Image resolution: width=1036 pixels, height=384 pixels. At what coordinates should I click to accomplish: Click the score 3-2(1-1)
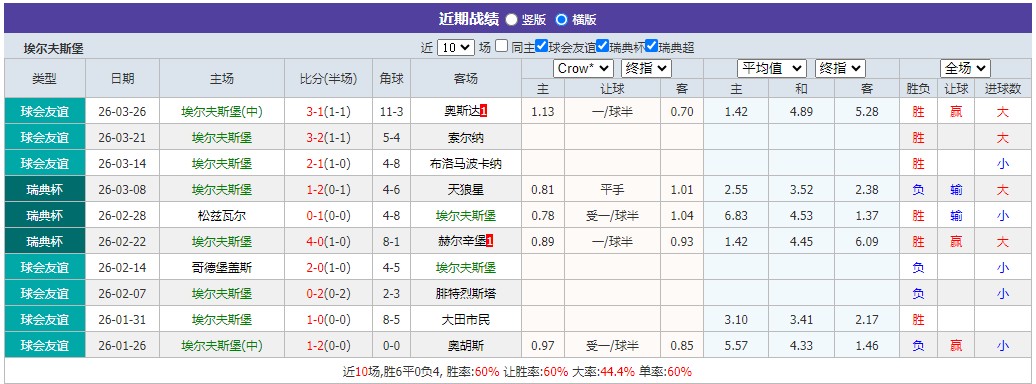pos(328,138)
